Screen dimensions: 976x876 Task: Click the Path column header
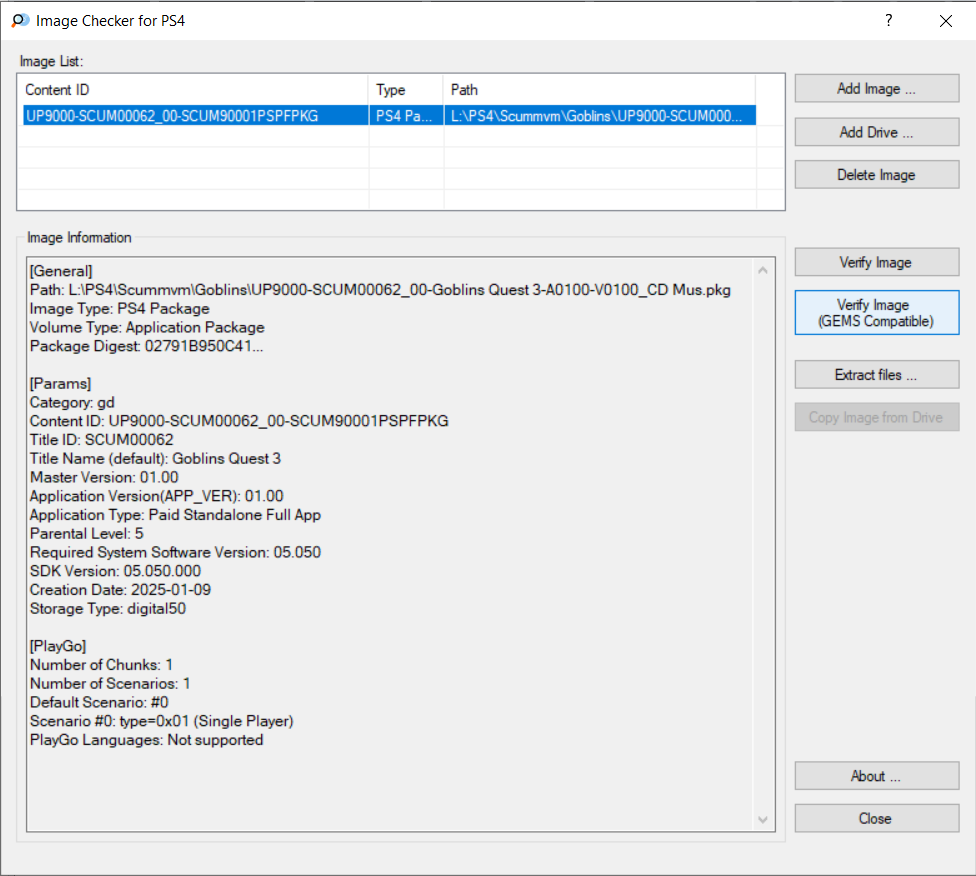tap(599, 90)
